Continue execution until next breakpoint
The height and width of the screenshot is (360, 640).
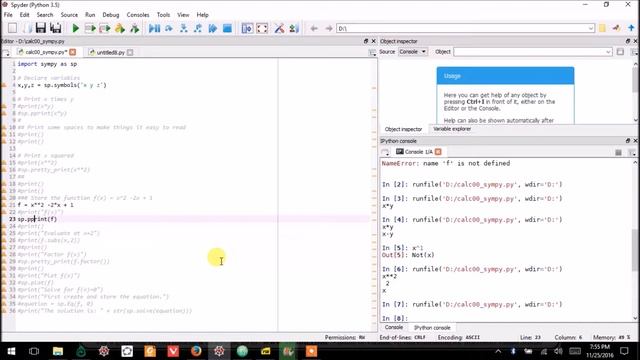click(x=213, y=28)
